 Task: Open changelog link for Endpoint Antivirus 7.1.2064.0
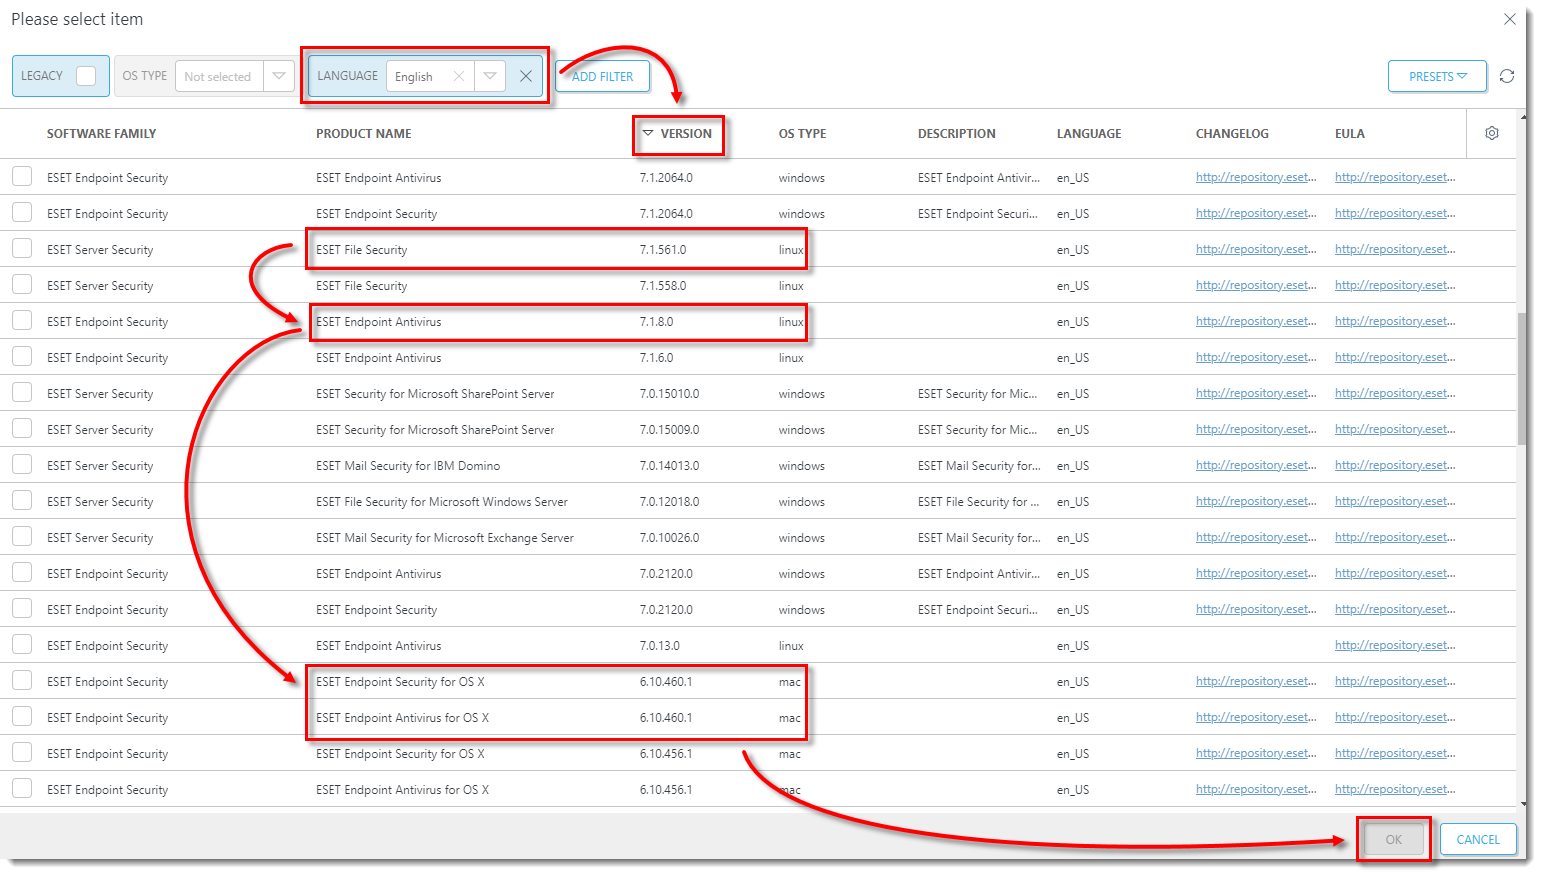point(1256,177)
